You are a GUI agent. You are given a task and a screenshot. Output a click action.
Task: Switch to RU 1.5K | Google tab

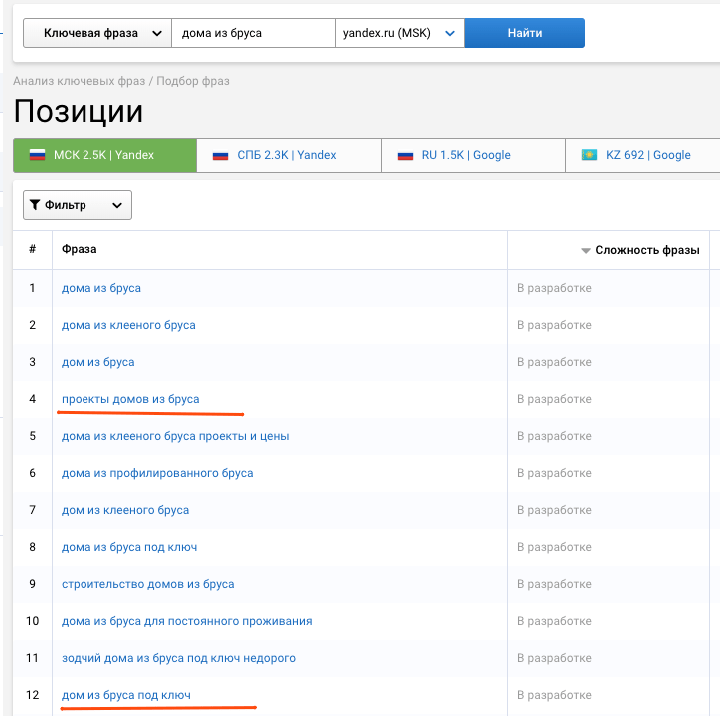(473, 155)
